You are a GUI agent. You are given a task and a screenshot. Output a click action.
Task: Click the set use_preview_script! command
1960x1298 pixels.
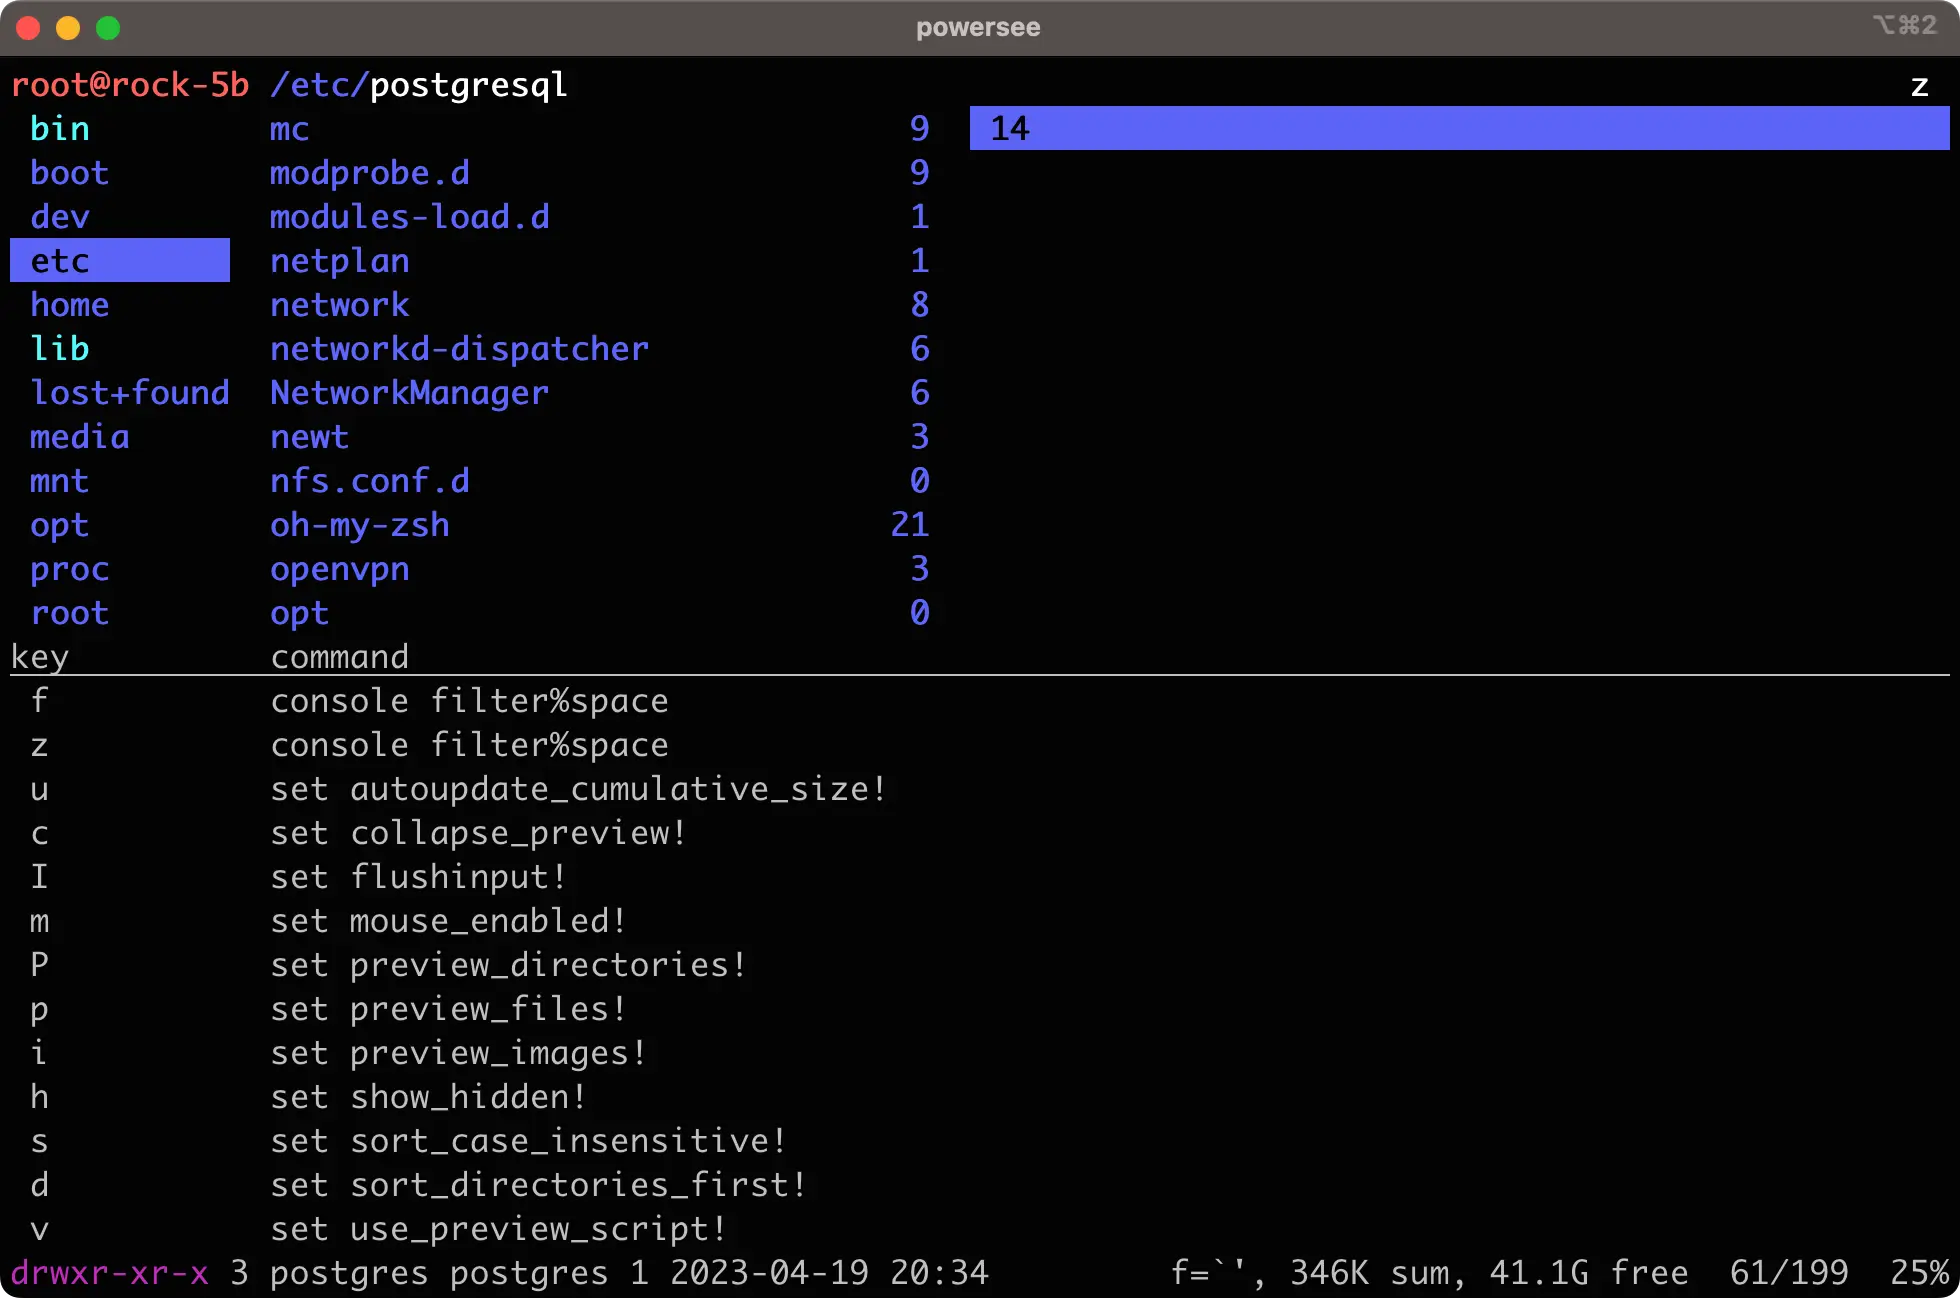tap(498, 1229)
